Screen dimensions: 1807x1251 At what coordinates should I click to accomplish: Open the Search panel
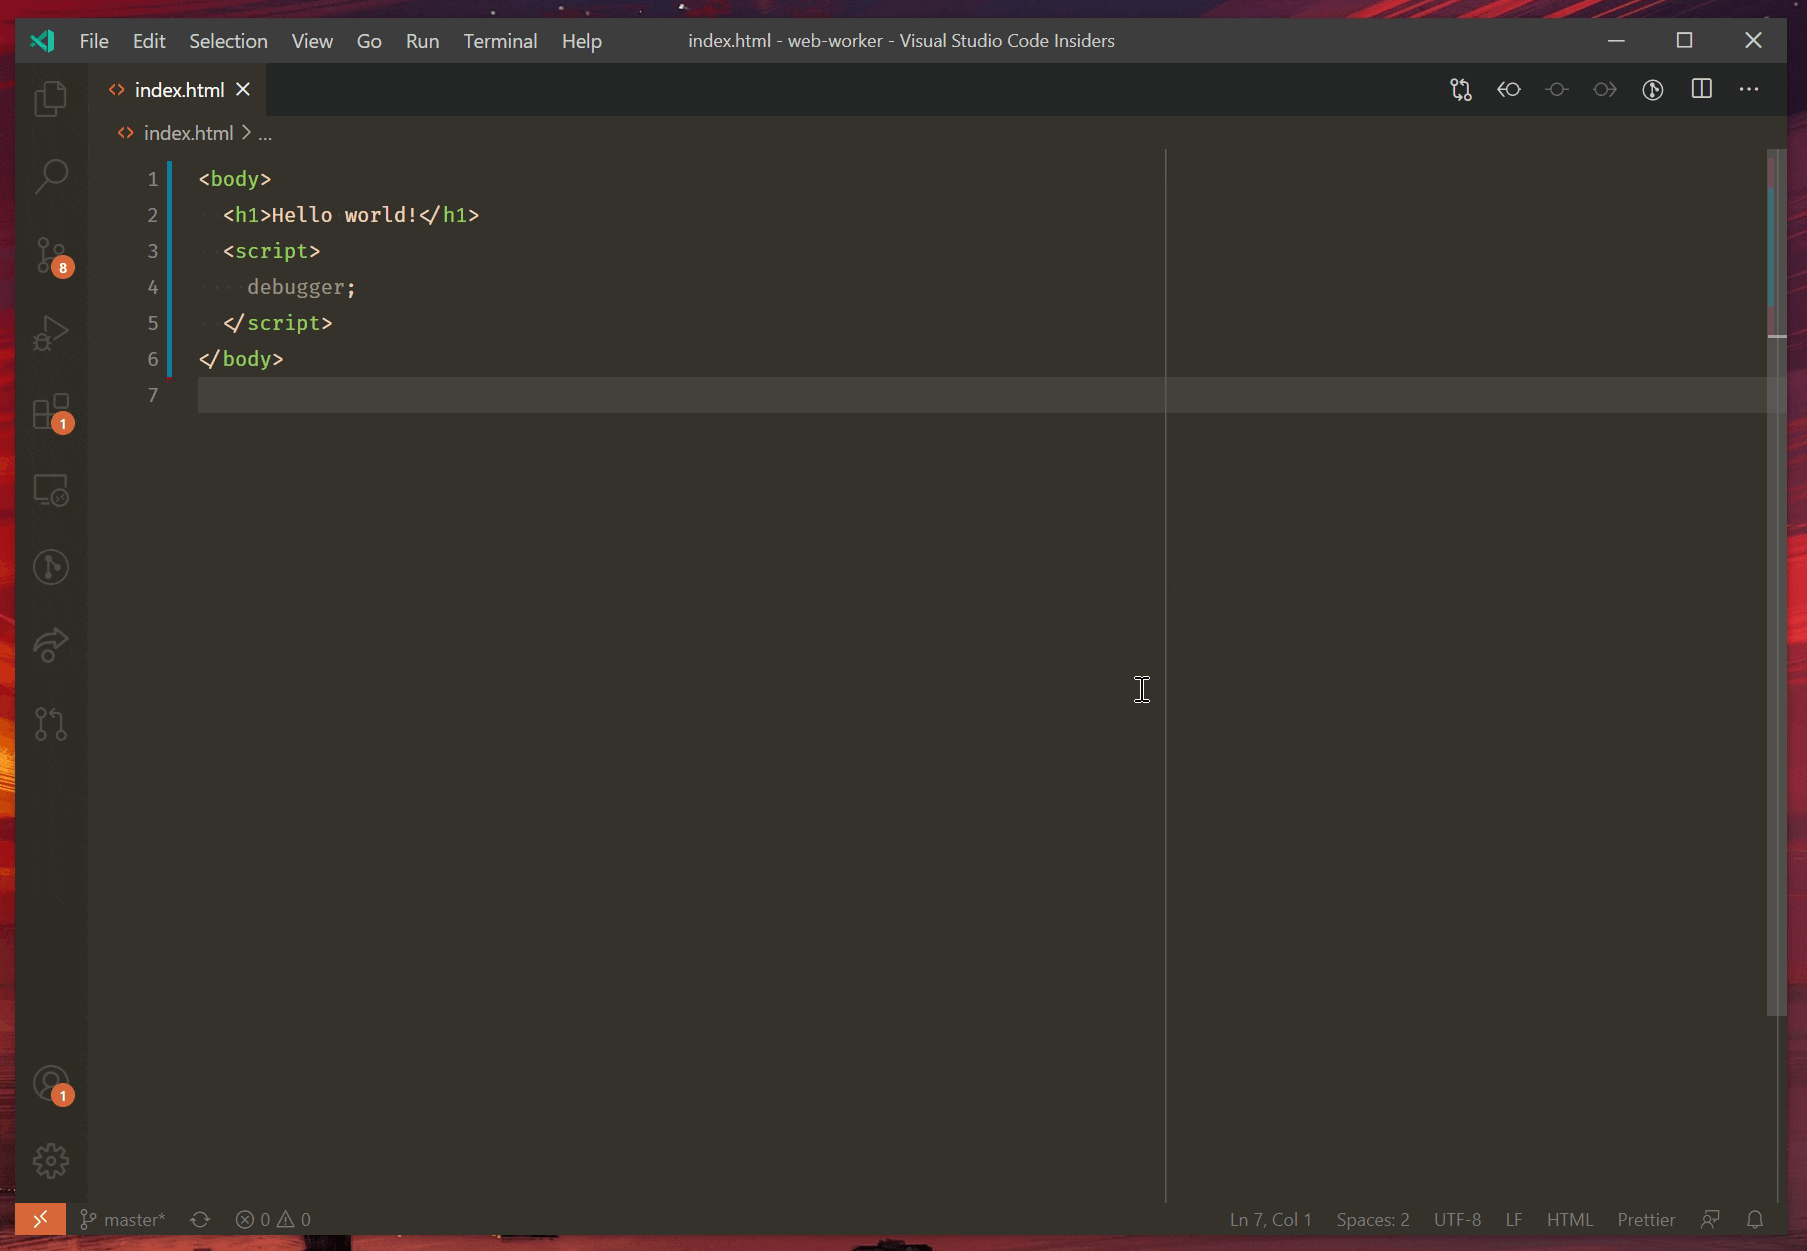(x=50, y=177)
